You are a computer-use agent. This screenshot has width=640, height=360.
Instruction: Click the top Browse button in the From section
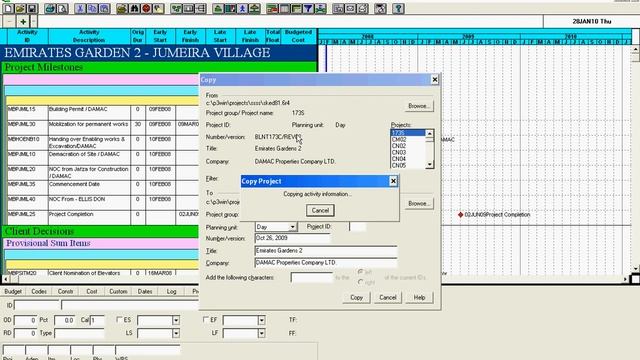[419, 106]
